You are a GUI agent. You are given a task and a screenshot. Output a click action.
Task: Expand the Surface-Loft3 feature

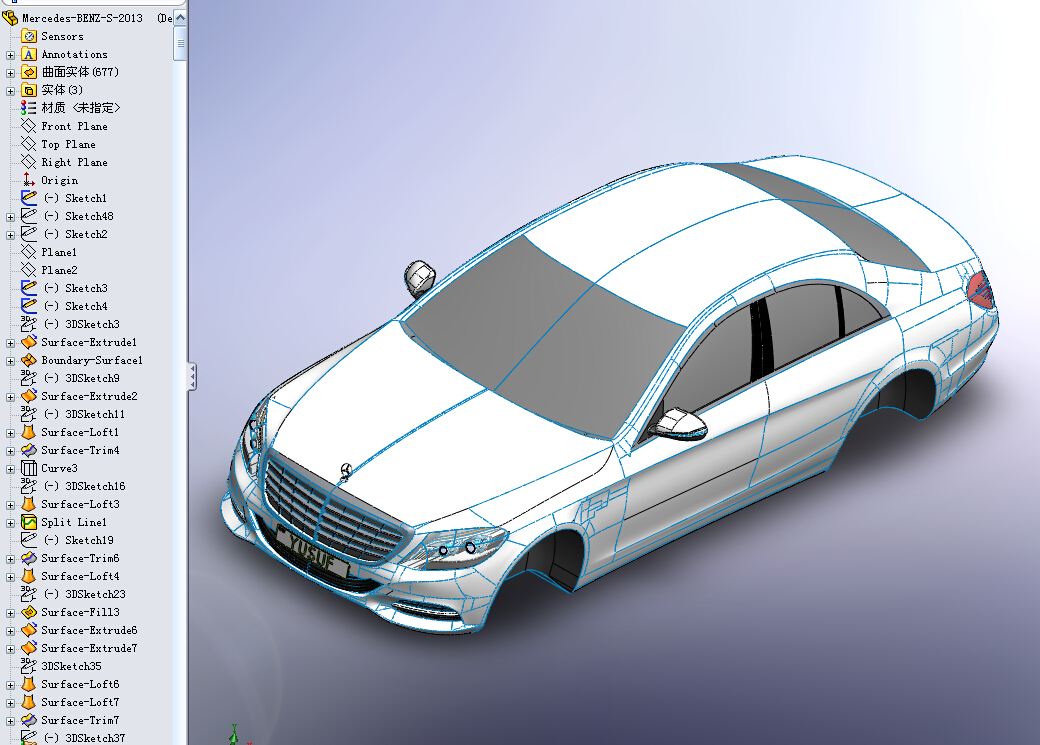click(x=11, y=505)
